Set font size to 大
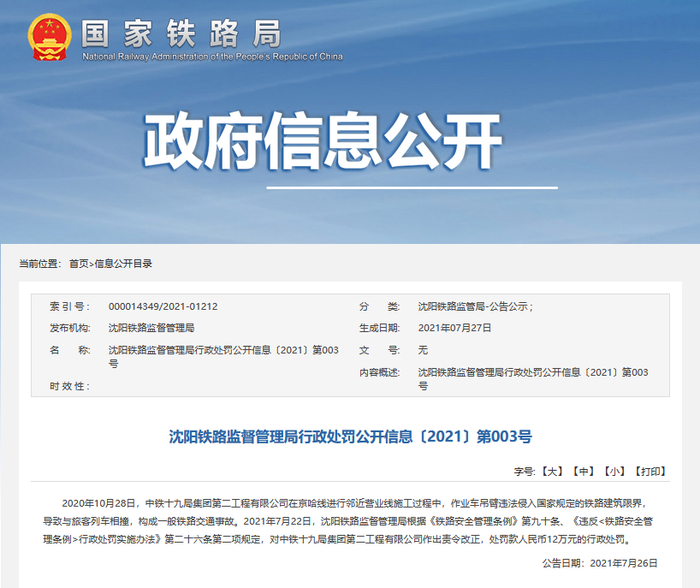The width and height of the screenshot is (700, 588). click(552, 471)
